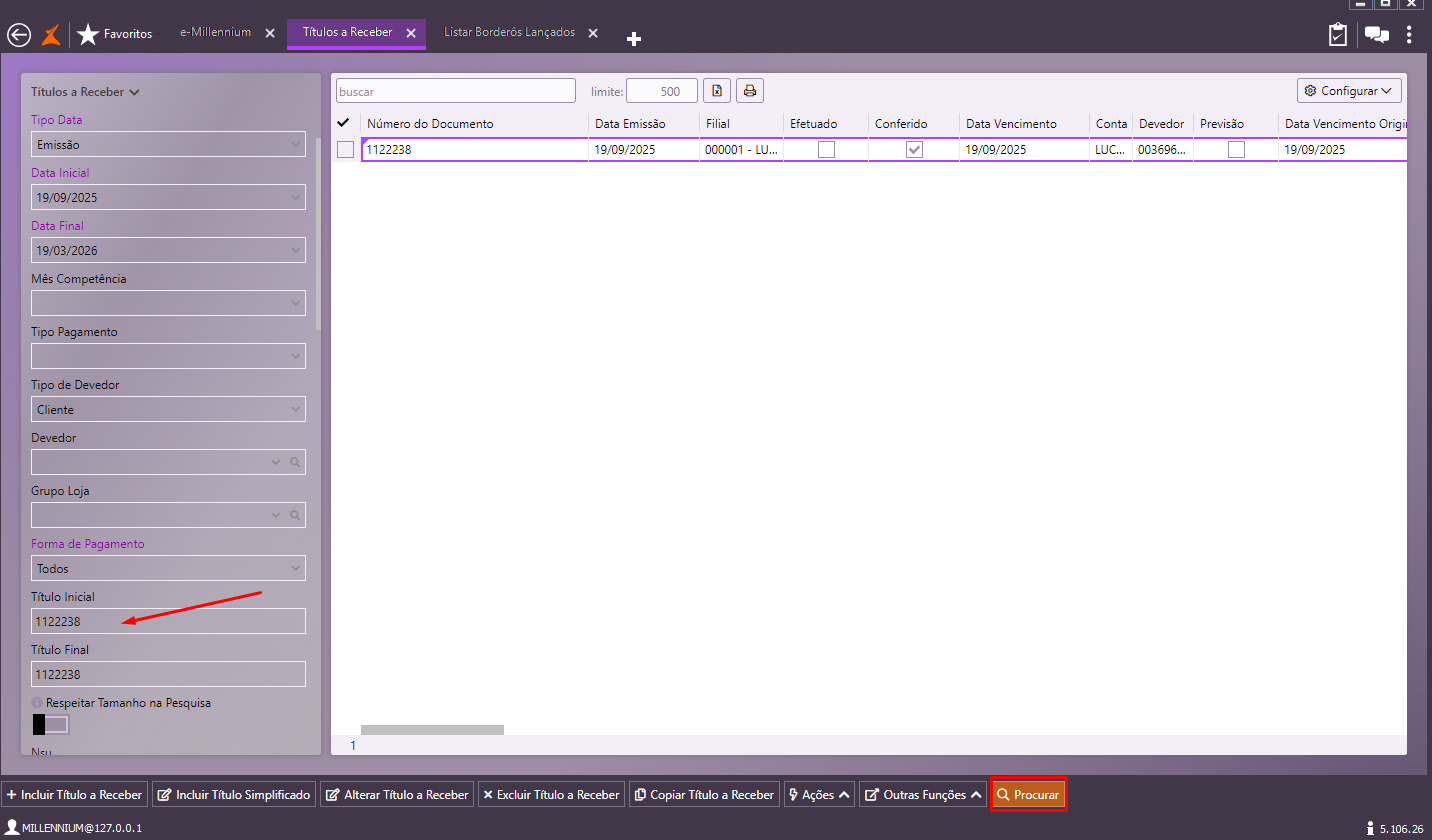Viewport: 1432px width, 840px height.
Task: Click Incluir Título a Receber button
Action: [74, 795]
